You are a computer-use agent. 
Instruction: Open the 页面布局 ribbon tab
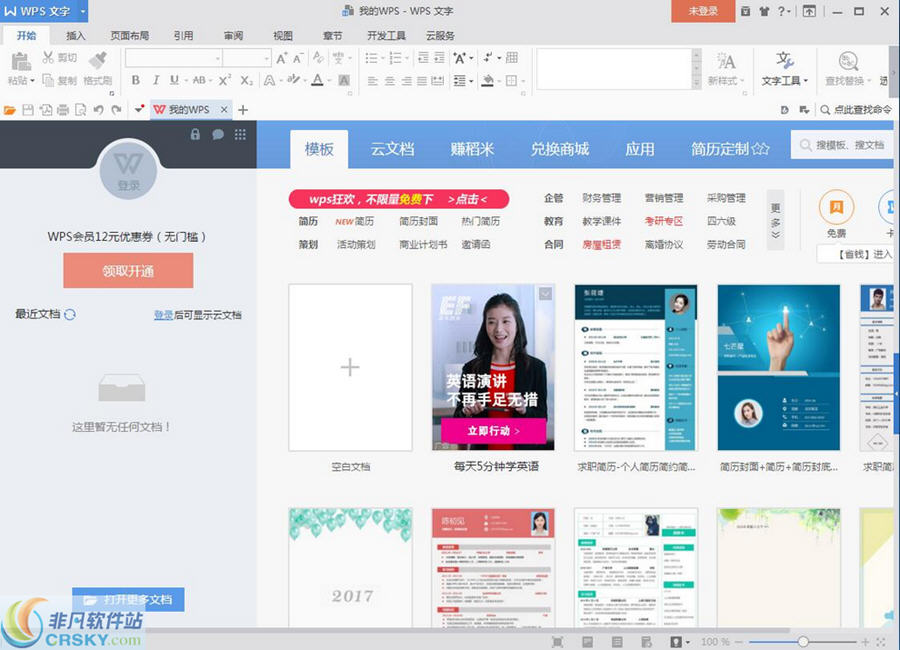click(130, 36)
